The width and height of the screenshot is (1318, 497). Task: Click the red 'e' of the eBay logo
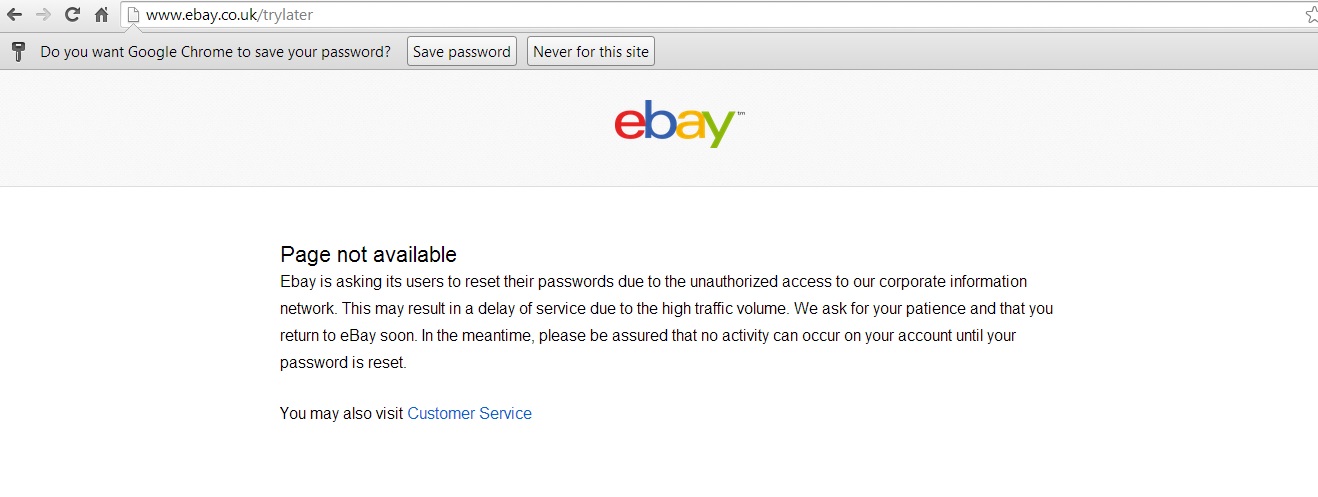click(630, 123)
